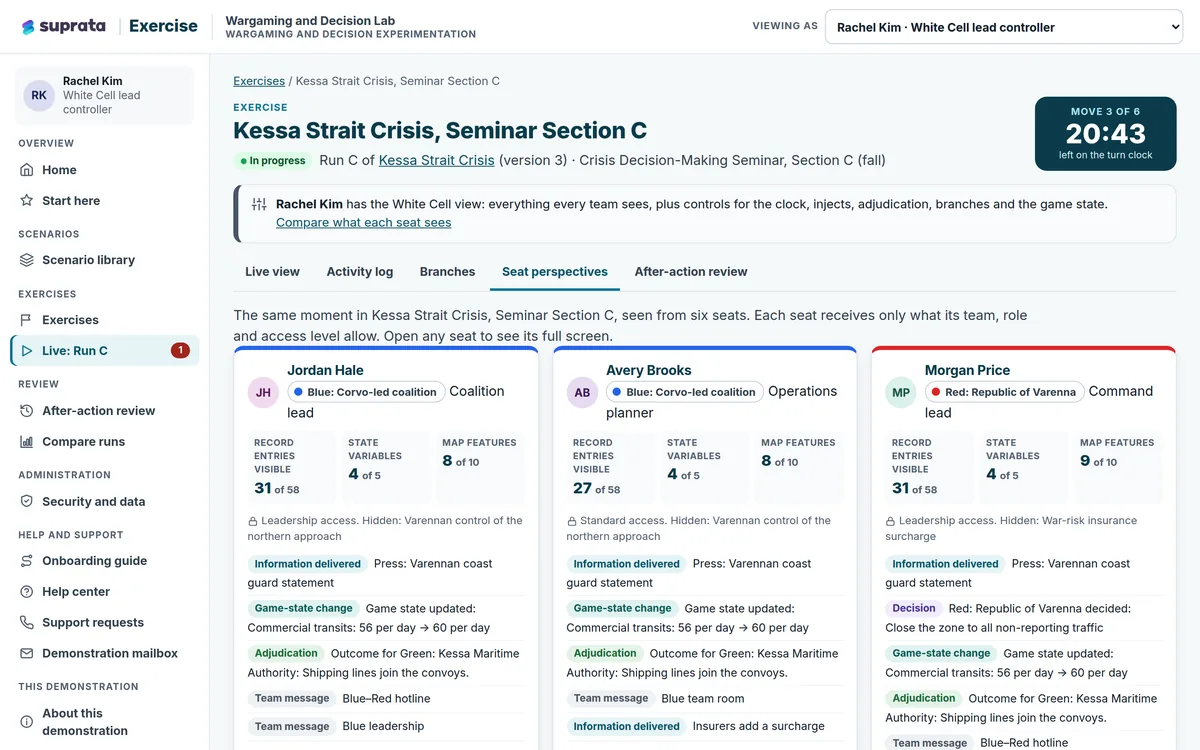The width and height of the screenshot is (1200, 750).
Task: Click the Support requests phone icon
Action: [27, 623]
